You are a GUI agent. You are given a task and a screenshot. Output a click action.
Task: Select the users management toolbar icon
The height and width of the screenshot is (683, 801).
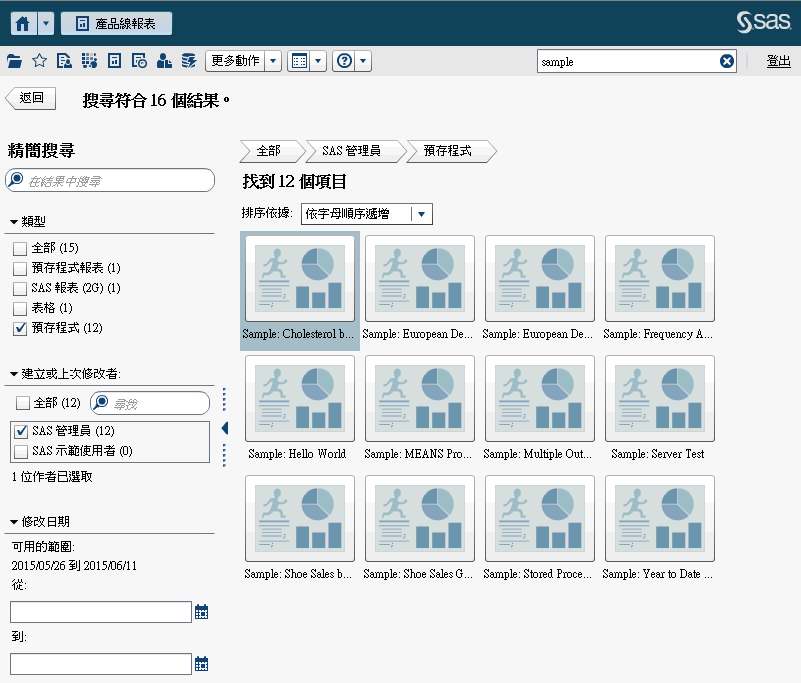[162, 60]
